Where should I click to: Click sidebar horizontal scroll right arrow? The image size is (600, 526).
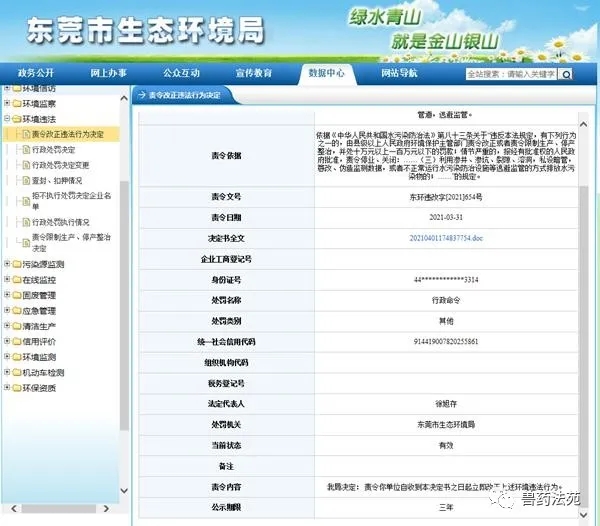click(106, 508)
